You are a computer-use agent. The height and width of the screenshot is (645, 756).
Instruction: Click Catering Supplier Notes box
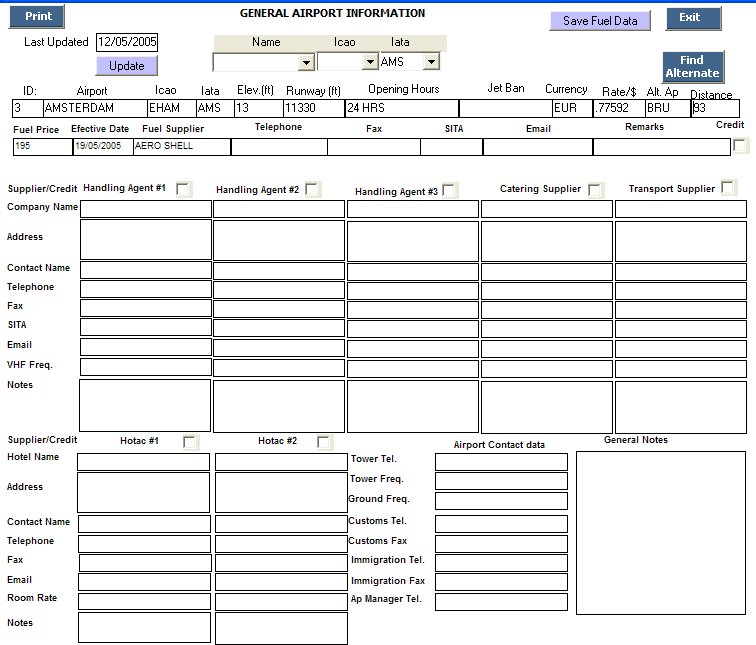[547, 407]
